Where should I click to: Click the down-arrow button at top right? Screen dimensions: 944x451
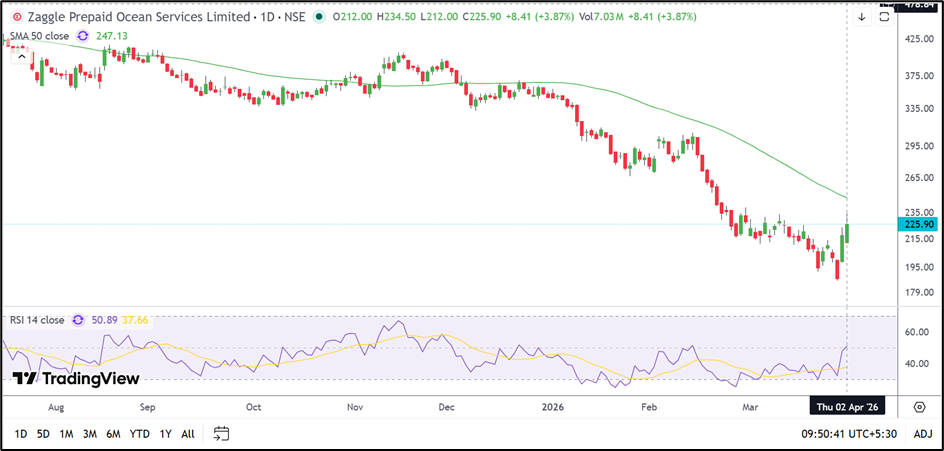pos(862,17)
